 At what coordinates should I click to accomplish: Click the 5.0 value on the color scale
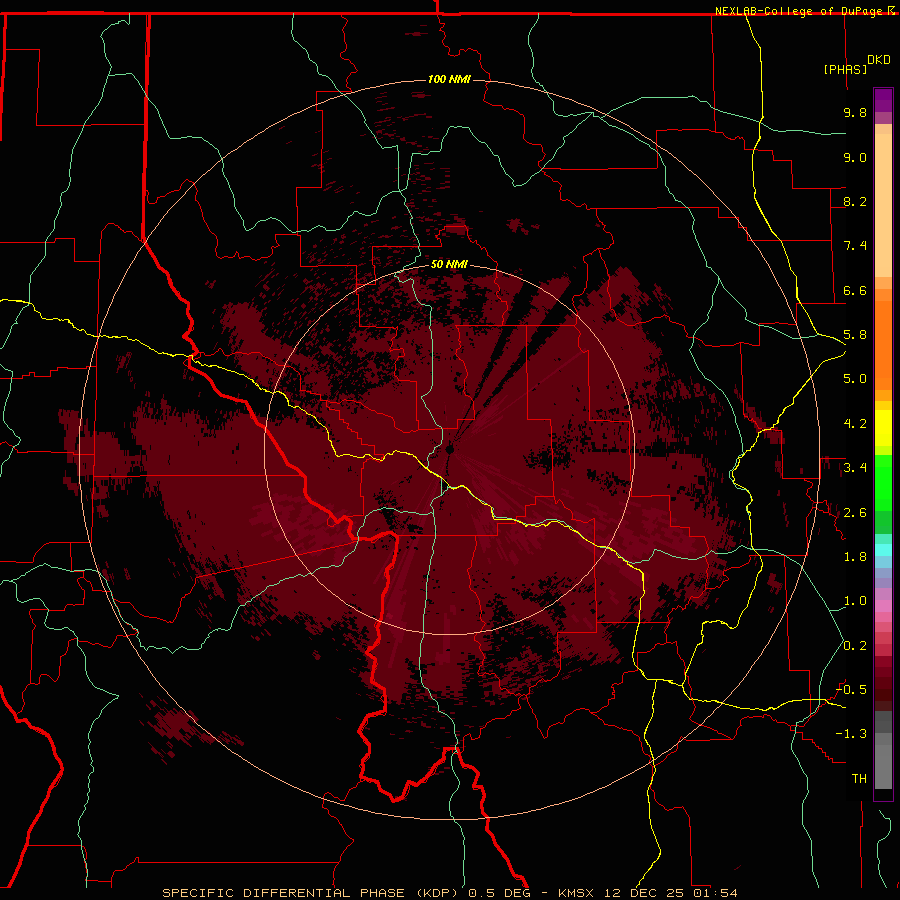pos(855,379)
